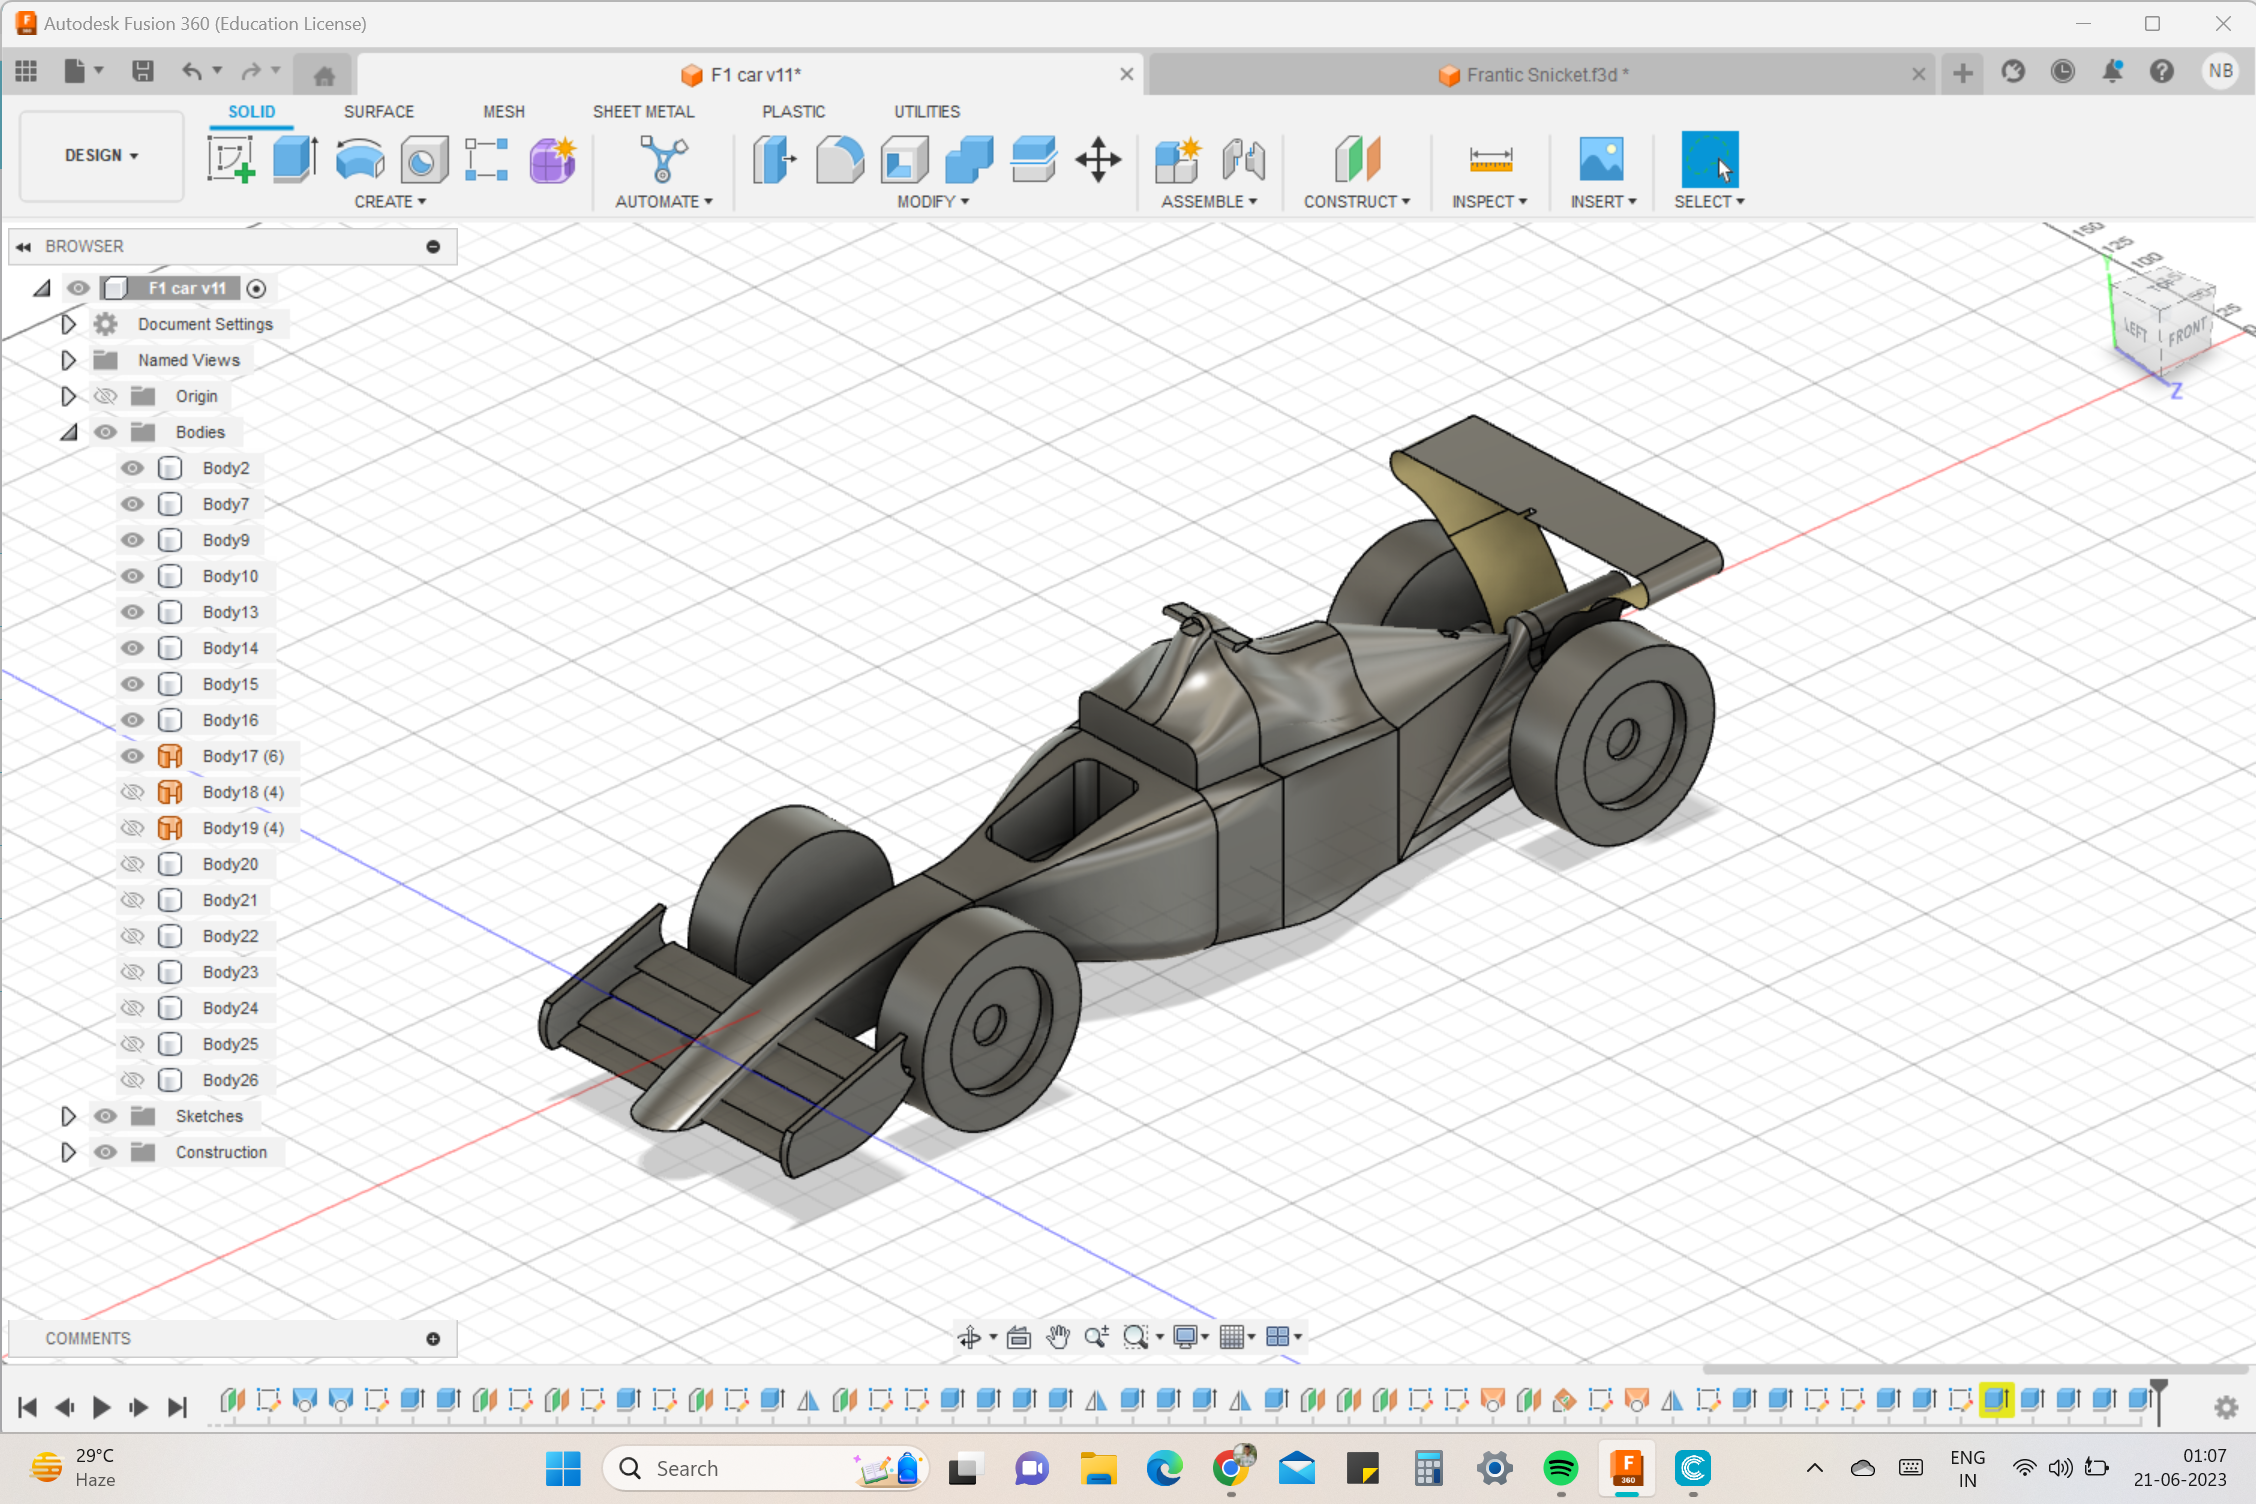Viewport: 2256px width, 1504px height.
Task: Open the COMMENTS panel
Action: coord(88,1337)
